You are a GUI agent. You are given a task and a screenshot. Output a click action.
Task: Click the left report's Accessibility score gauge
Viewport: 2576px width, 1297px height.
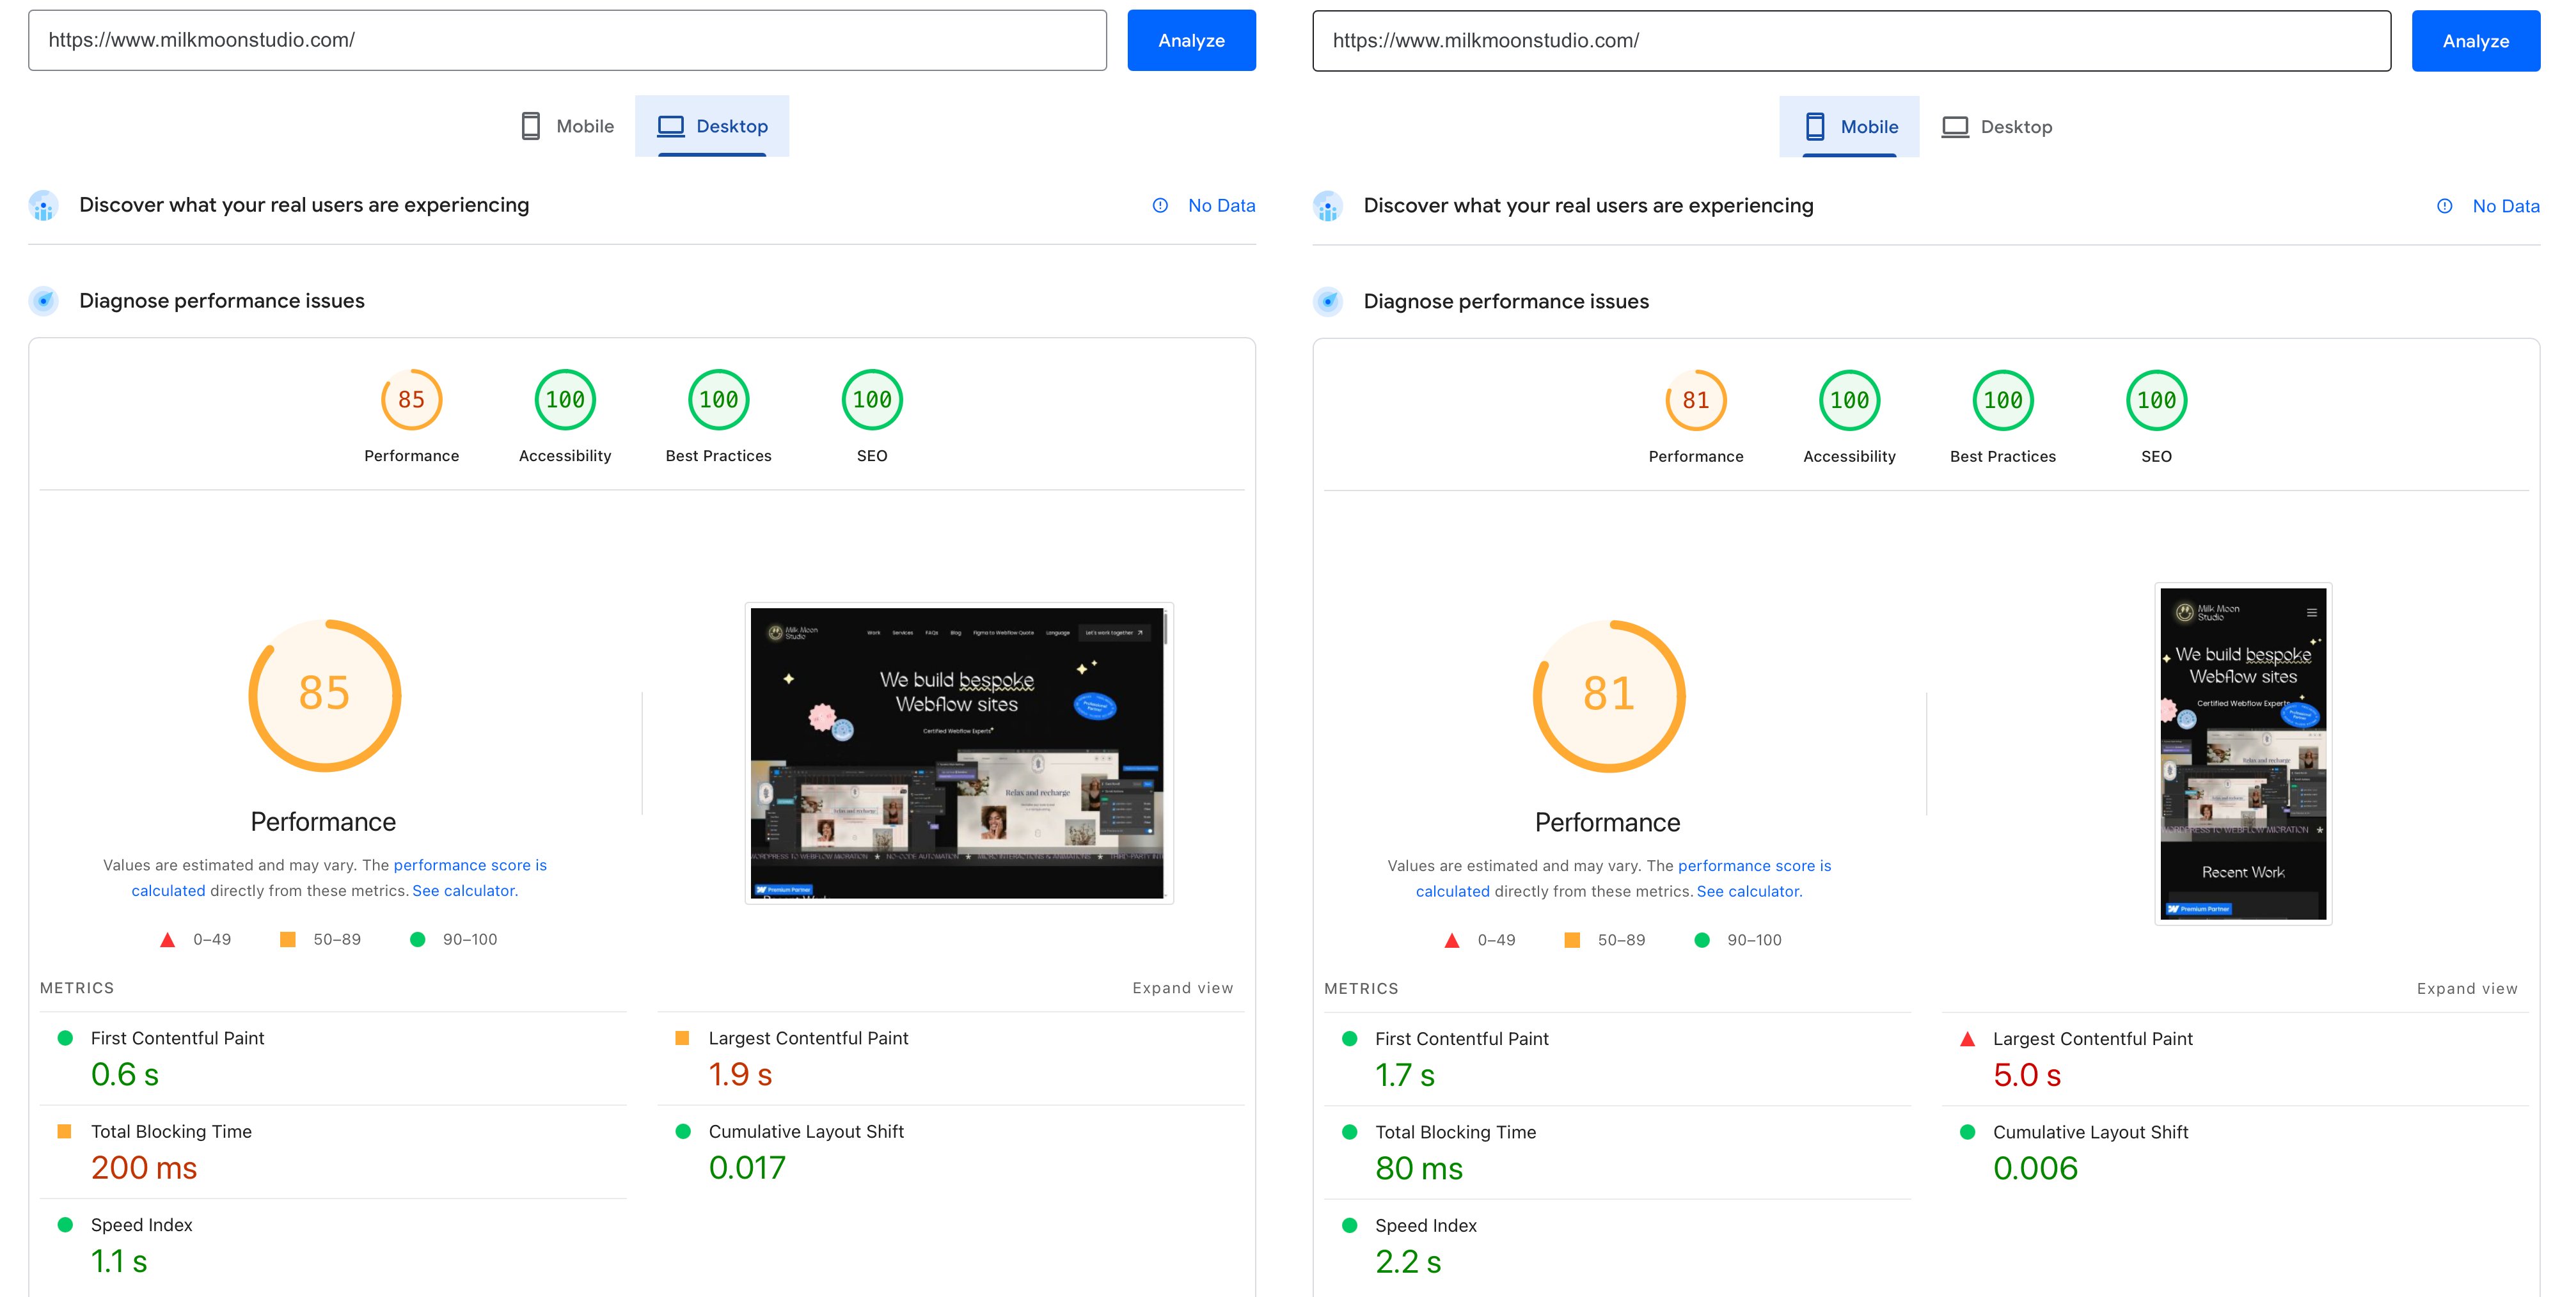tap(565, 400)
